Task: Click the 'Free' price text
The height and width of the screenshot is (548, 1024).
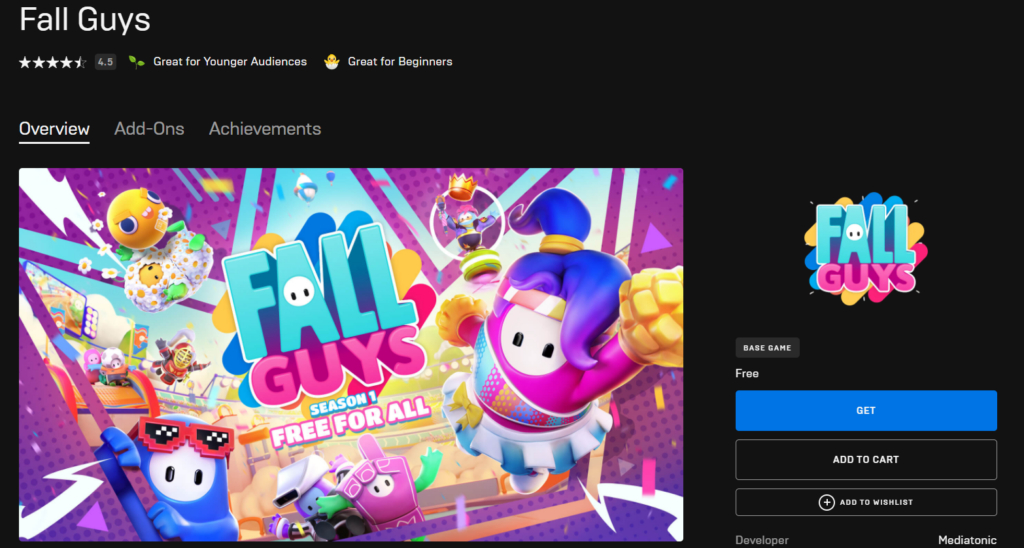Action: (747, 374)
